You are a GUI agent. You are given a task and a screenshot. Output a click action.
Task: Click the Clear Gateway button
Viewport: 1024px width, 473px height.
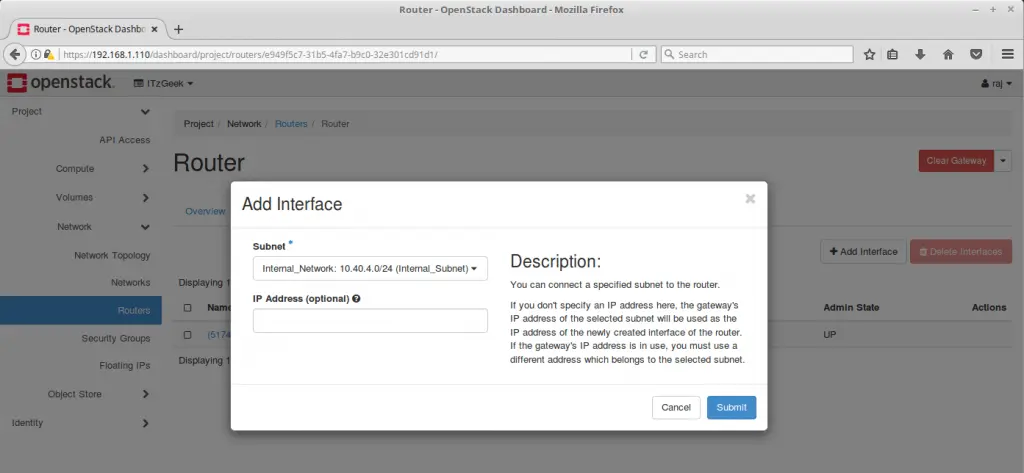click(956, 161)
